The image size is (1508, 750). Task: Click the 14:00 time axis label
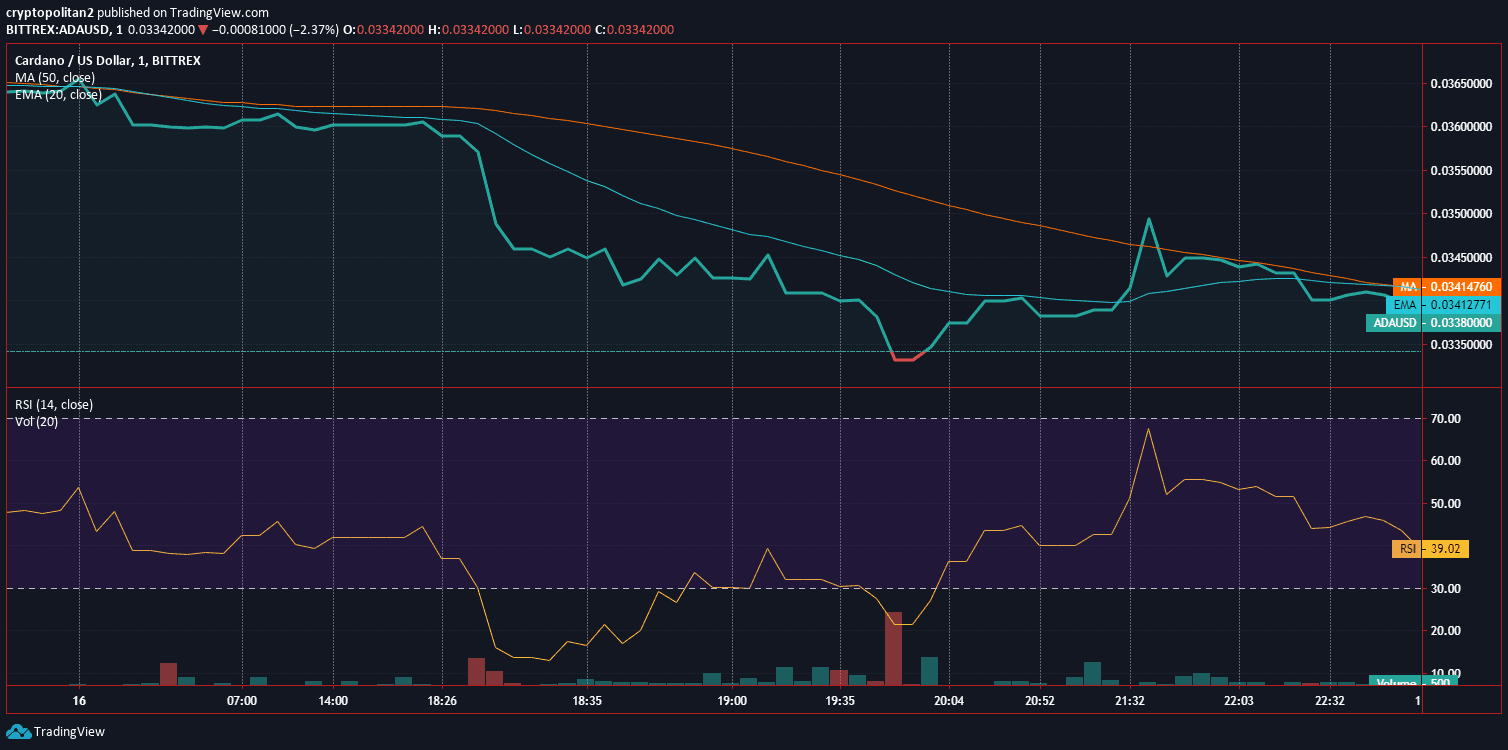[x=333, y=702]
